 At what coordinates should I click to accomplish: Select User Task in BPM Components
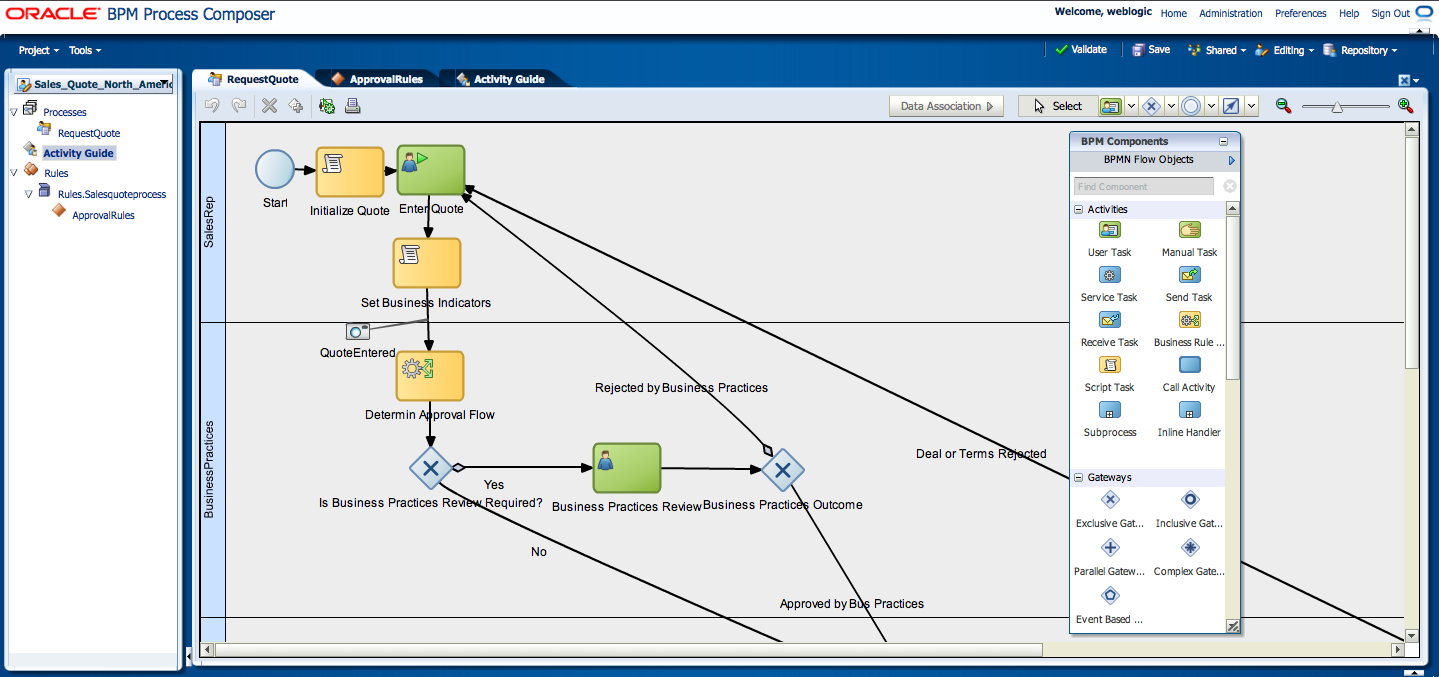(1109, 230)
